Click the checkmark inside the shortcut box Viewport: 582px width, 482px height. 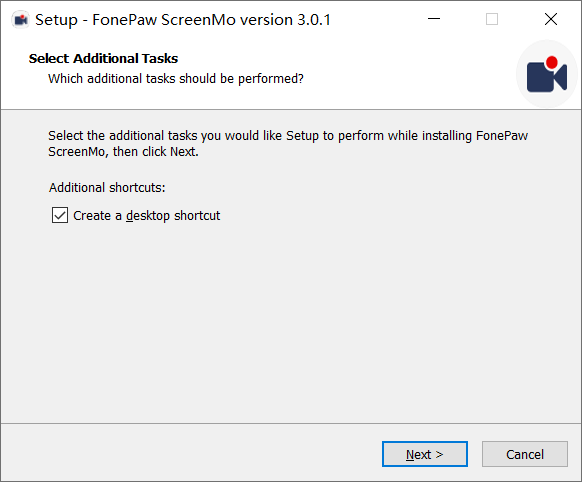click(x=60, y=215)
